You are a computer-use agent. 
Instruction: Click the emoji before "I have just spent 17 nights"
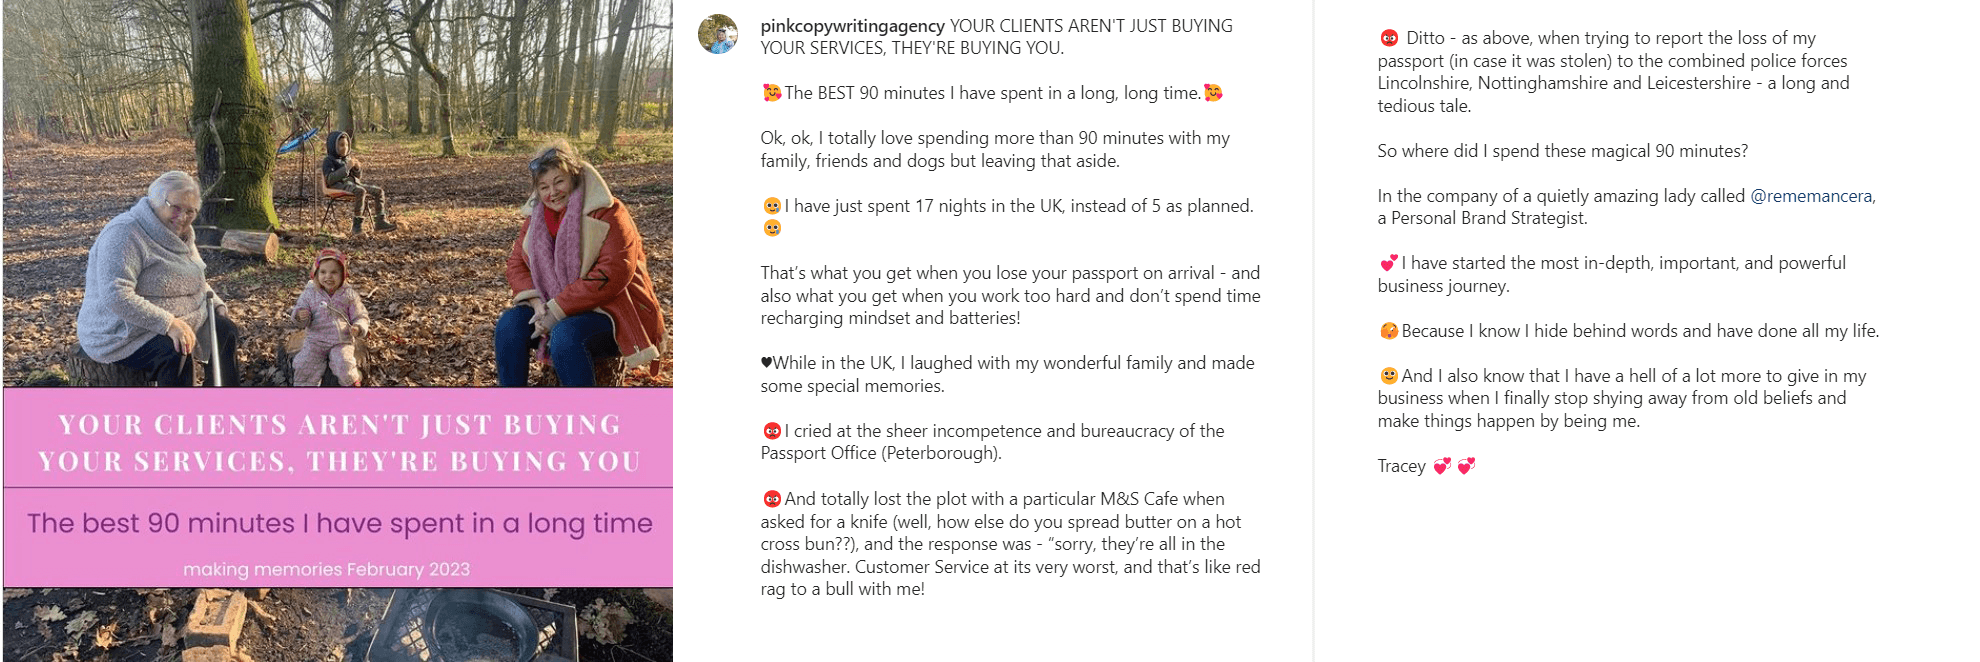[772, 206]
